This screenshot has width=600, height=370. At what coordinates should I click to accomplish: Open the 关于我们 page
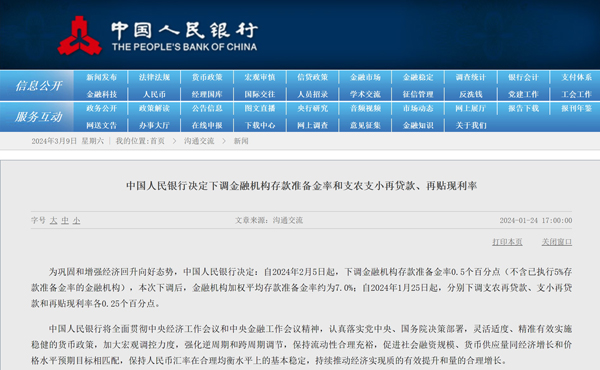(x=471, y=125)
